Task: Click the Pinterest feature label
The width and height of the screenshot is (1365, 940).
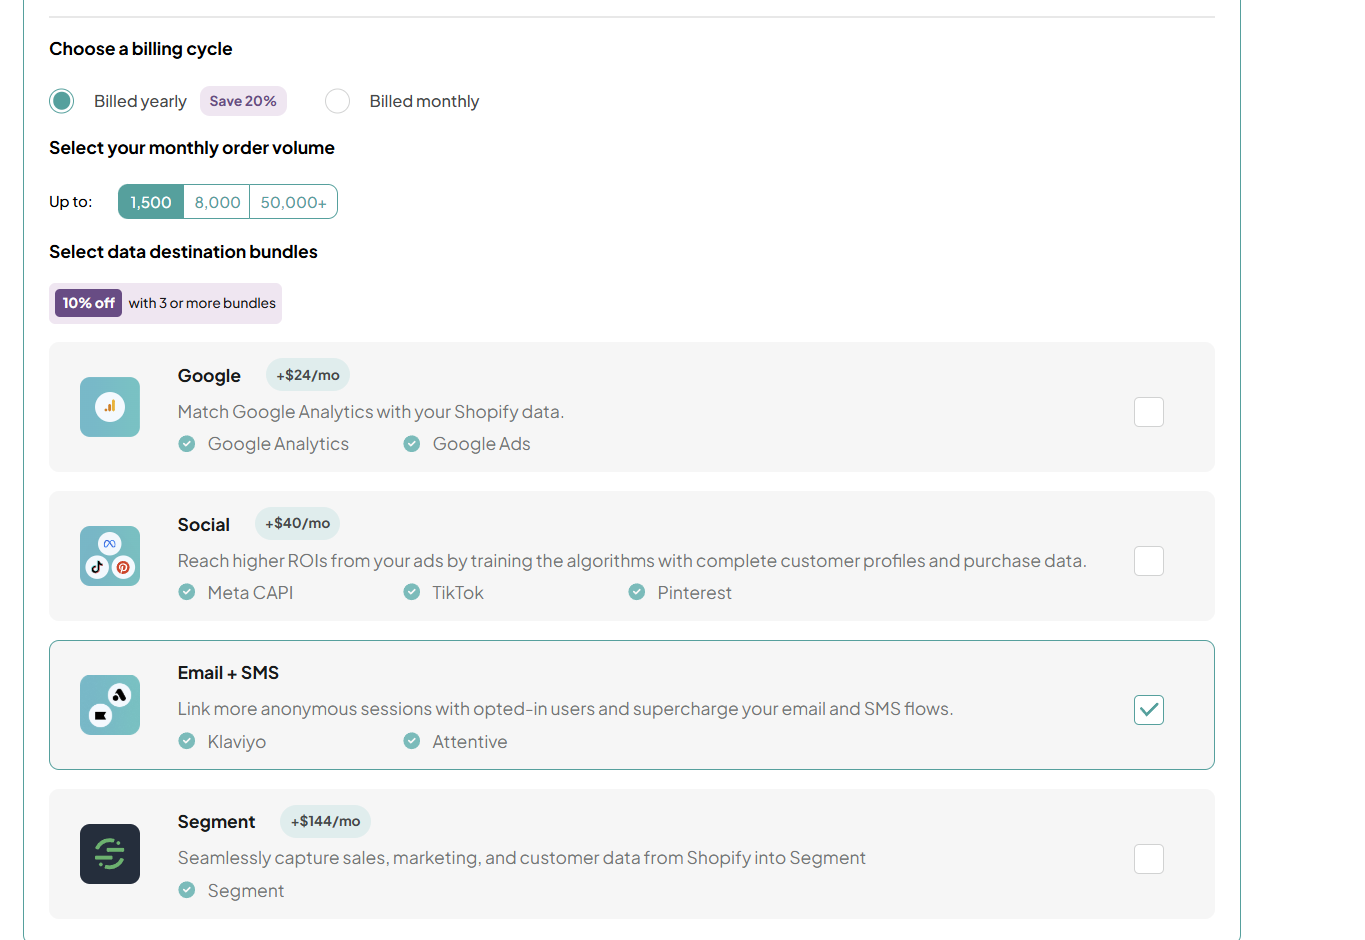Action: pyautogui.click(x=694, y=593)
